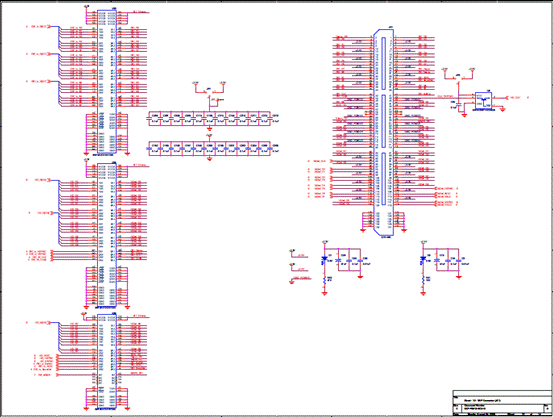The image size is (553, 417).
Task: Select the left LED diode symbol
Action: (x=324, y=259)
